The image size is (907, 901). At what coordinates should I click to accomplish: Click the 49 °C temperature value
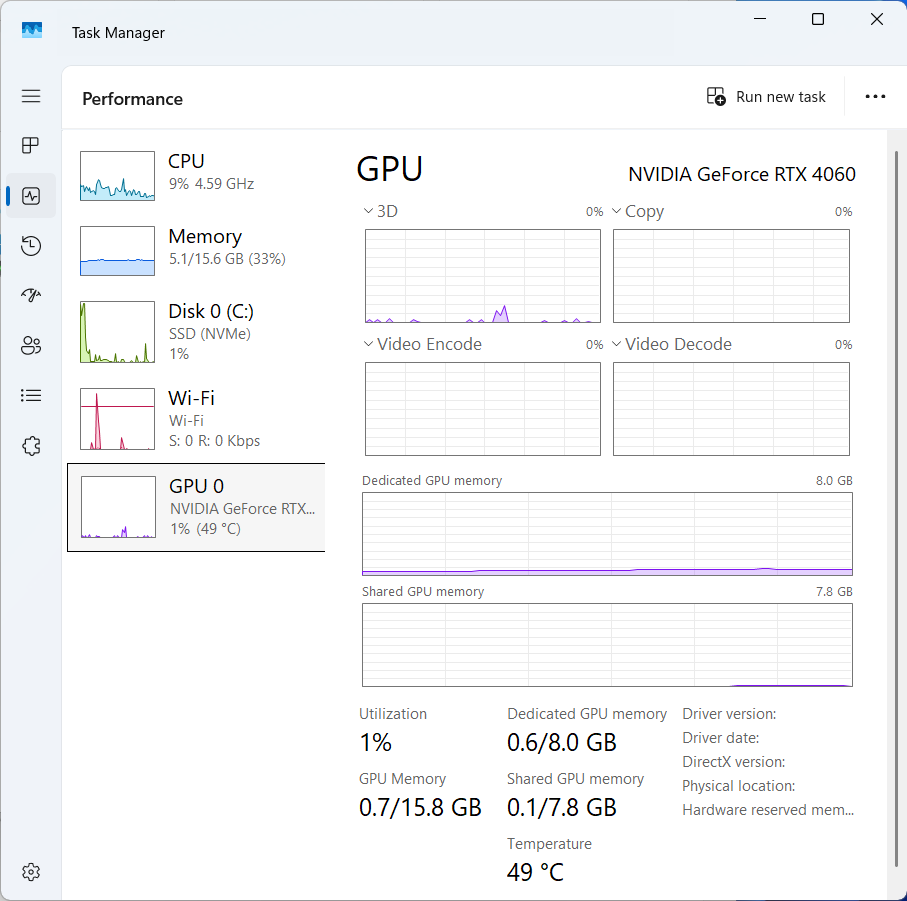[535, 872]
